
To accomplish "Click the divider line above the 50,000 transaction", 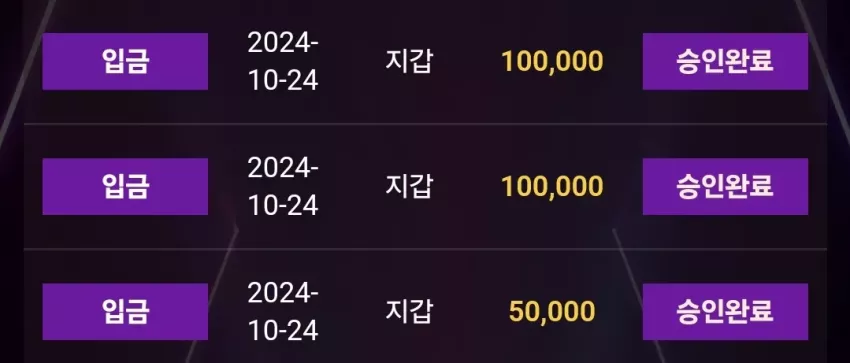I will (x=425, y=249).
